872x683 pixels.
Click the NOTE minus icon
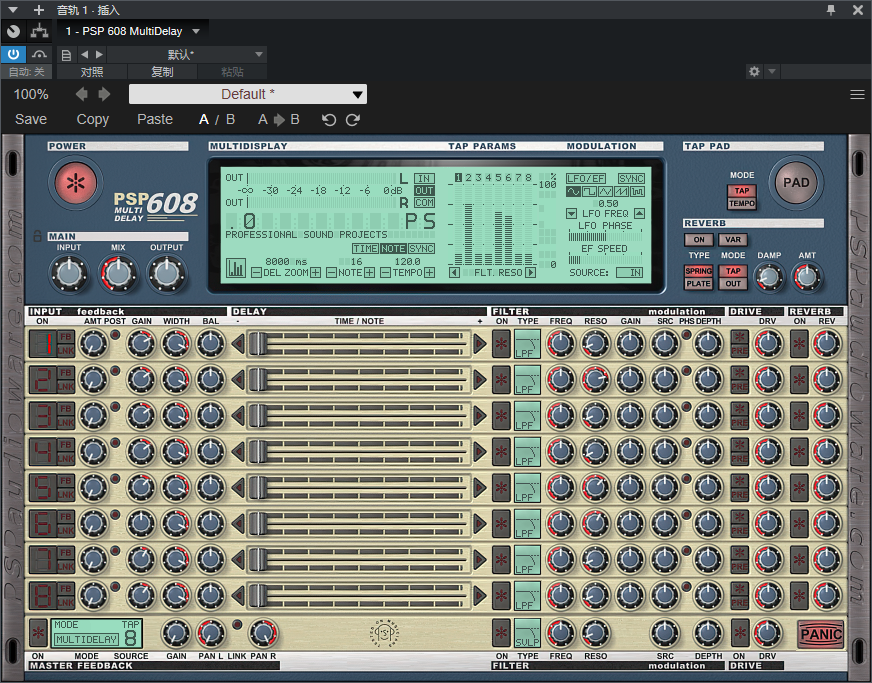point(331,273)
